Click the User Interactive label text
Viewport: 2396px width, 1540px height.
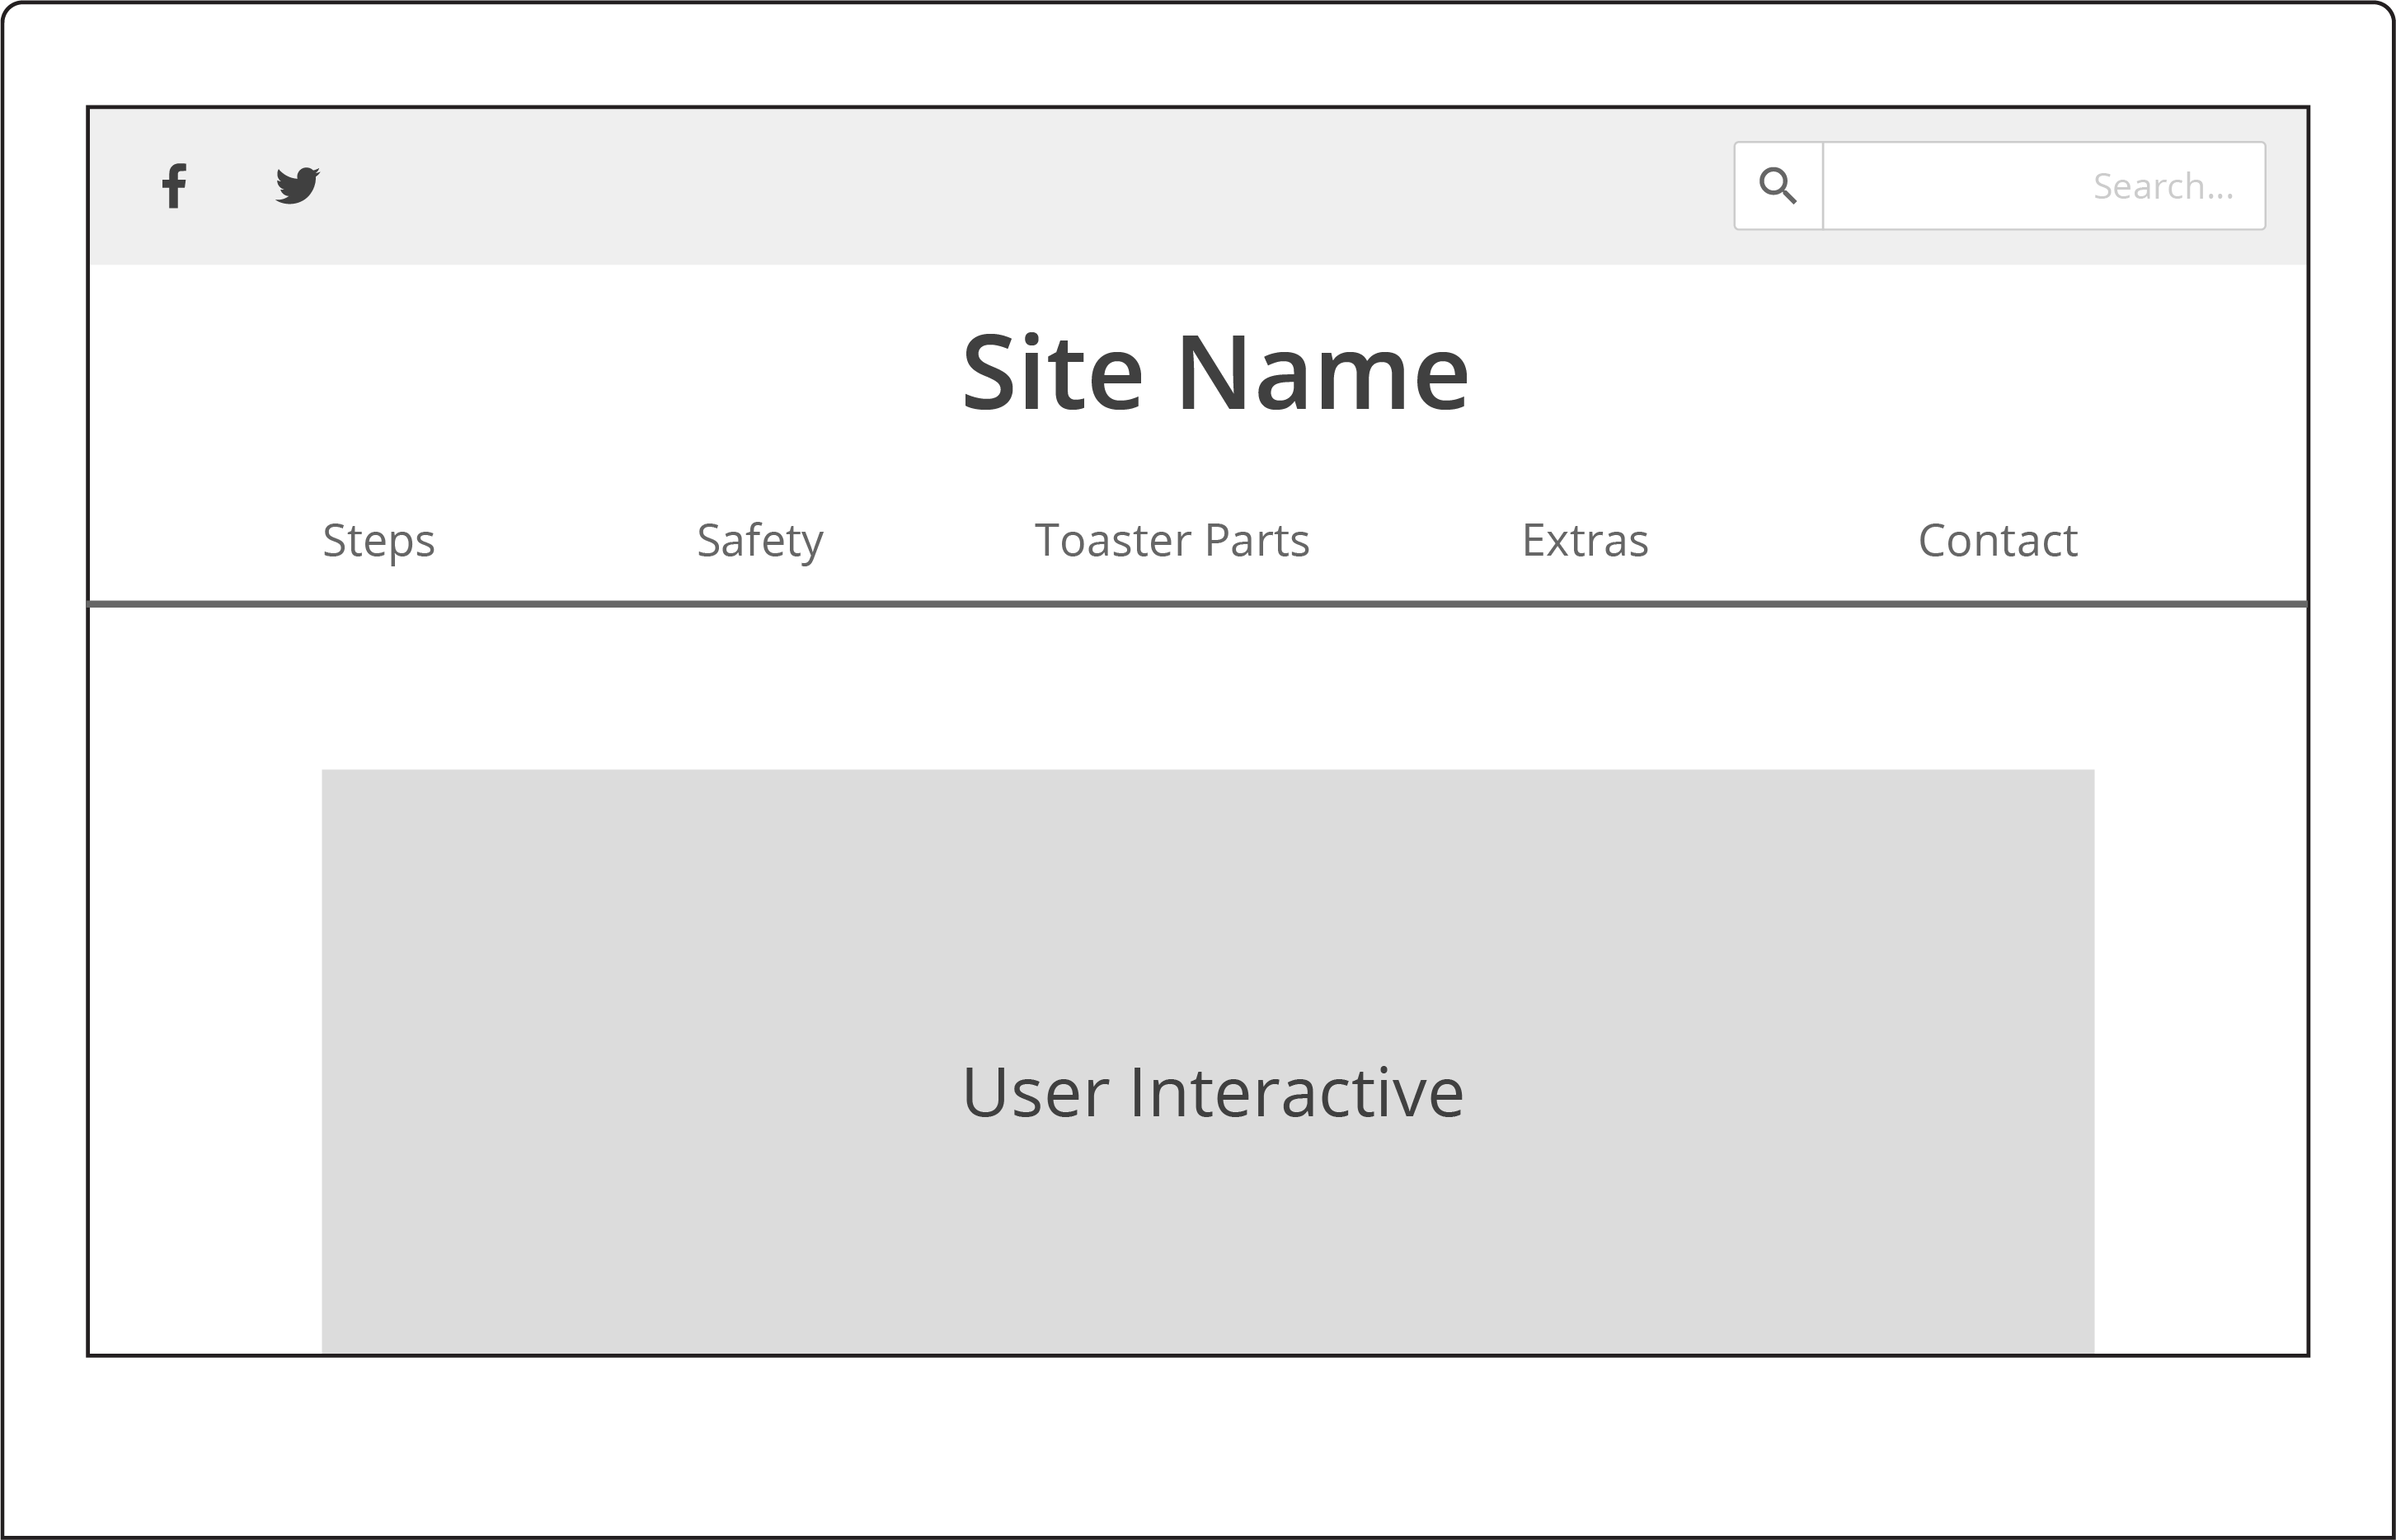coord(1212,1093)
